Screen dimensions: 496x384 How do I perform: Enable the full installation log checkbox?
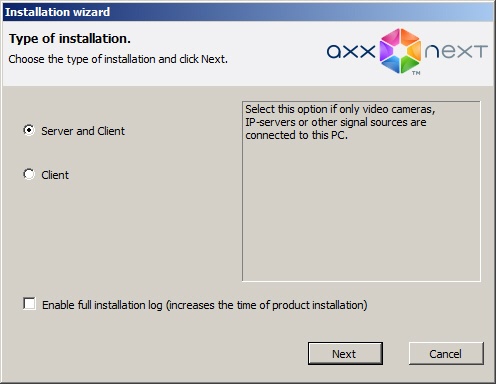pyautogui.click(x=29, y=304)
